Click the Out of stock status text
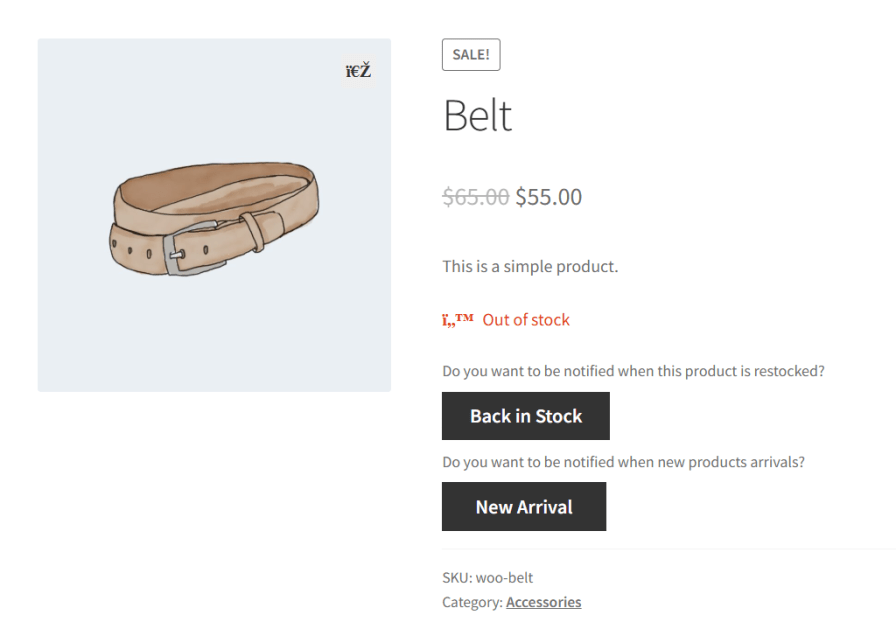This screenshot has width=896, height=636. (526, 320)
